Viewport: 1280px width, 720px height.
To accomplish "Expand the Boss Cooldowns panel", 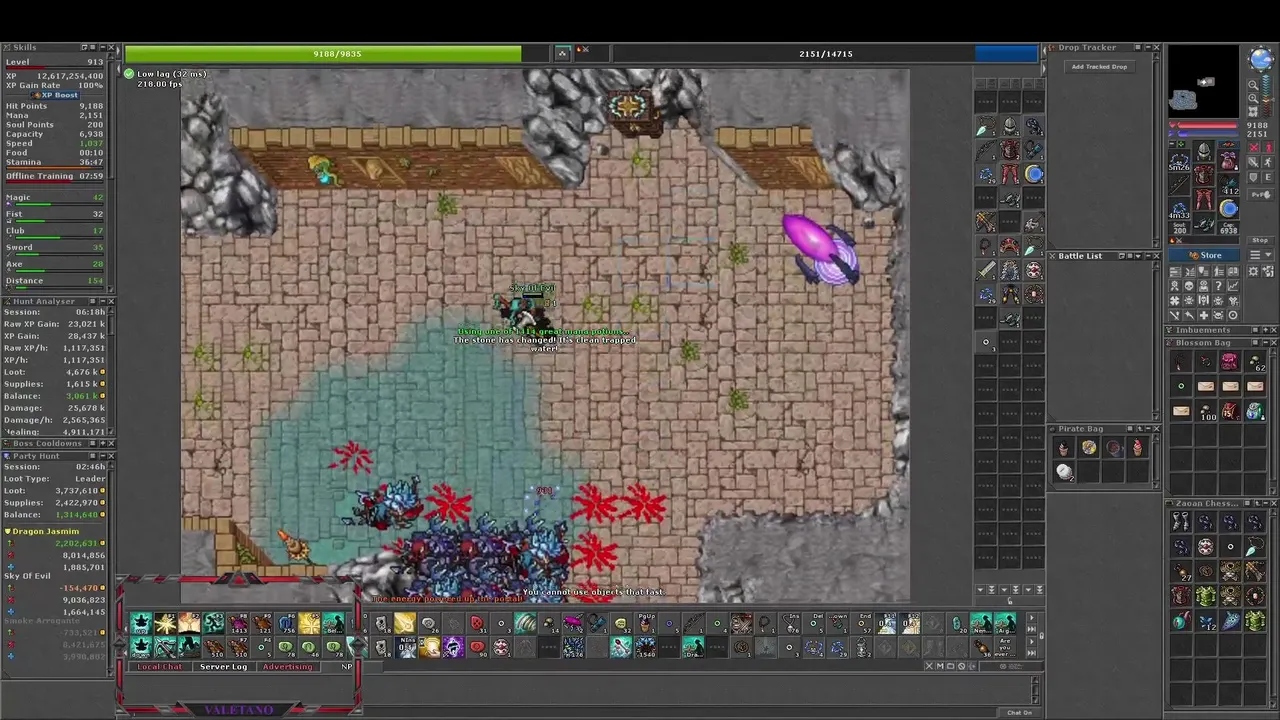I will coord(103,443).
